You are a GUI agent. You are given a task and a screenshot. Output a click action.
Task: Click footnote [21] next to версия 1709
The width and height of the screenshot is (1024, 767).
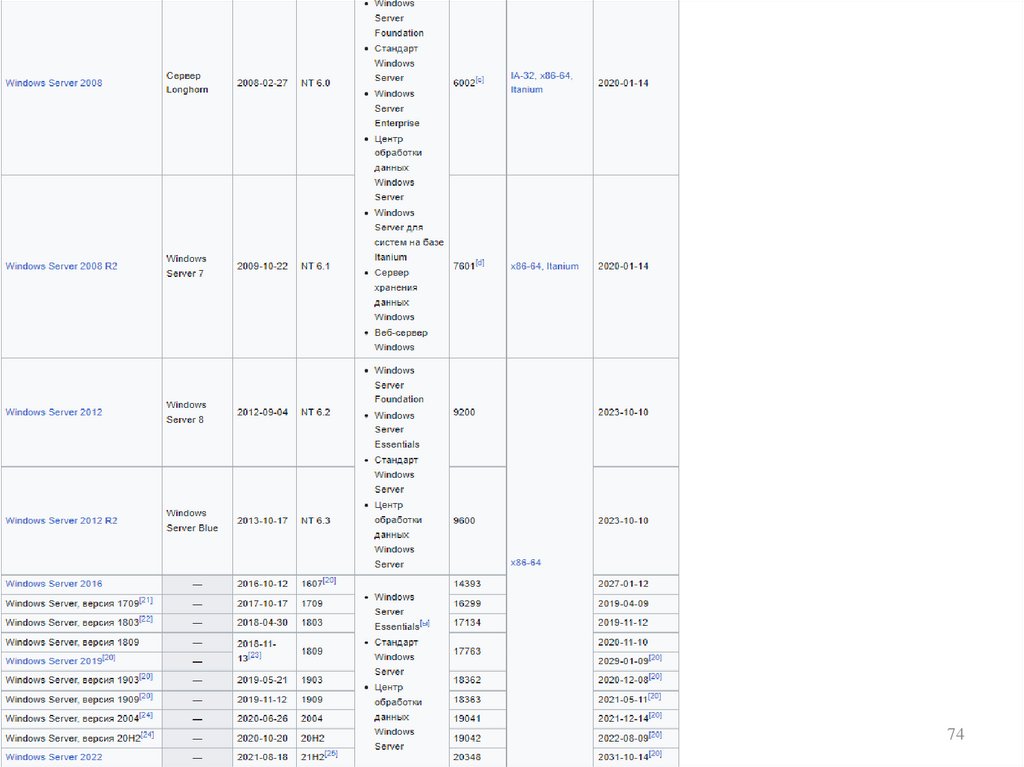pos(146,600)
